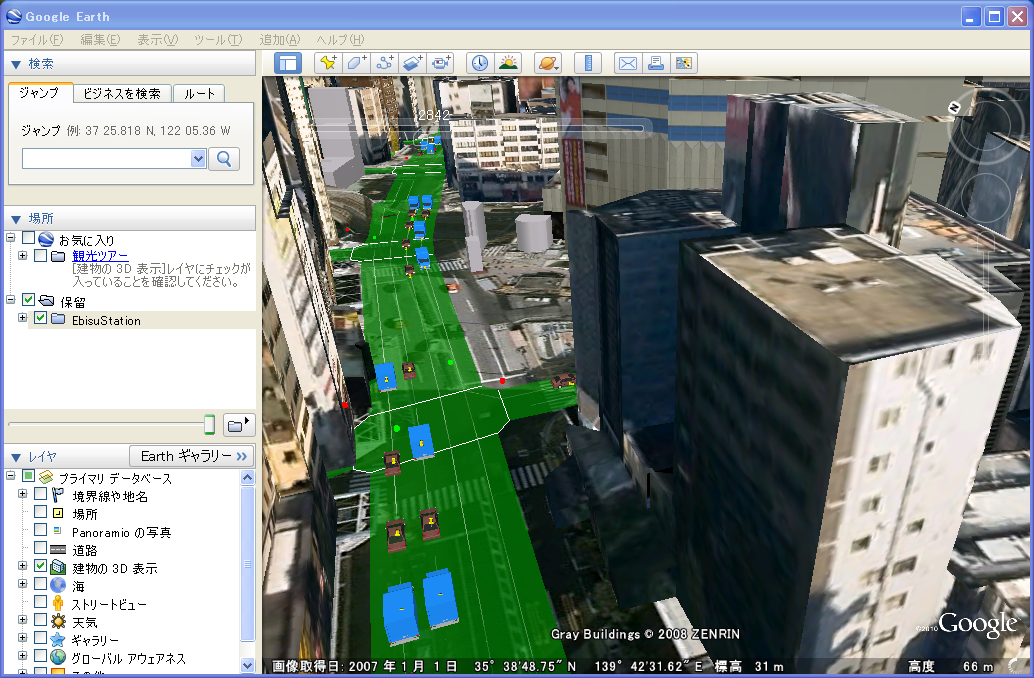This screenshot has width=1034, height=678.
Task: Click the road icon beside 道路
Action: [58, 549]
